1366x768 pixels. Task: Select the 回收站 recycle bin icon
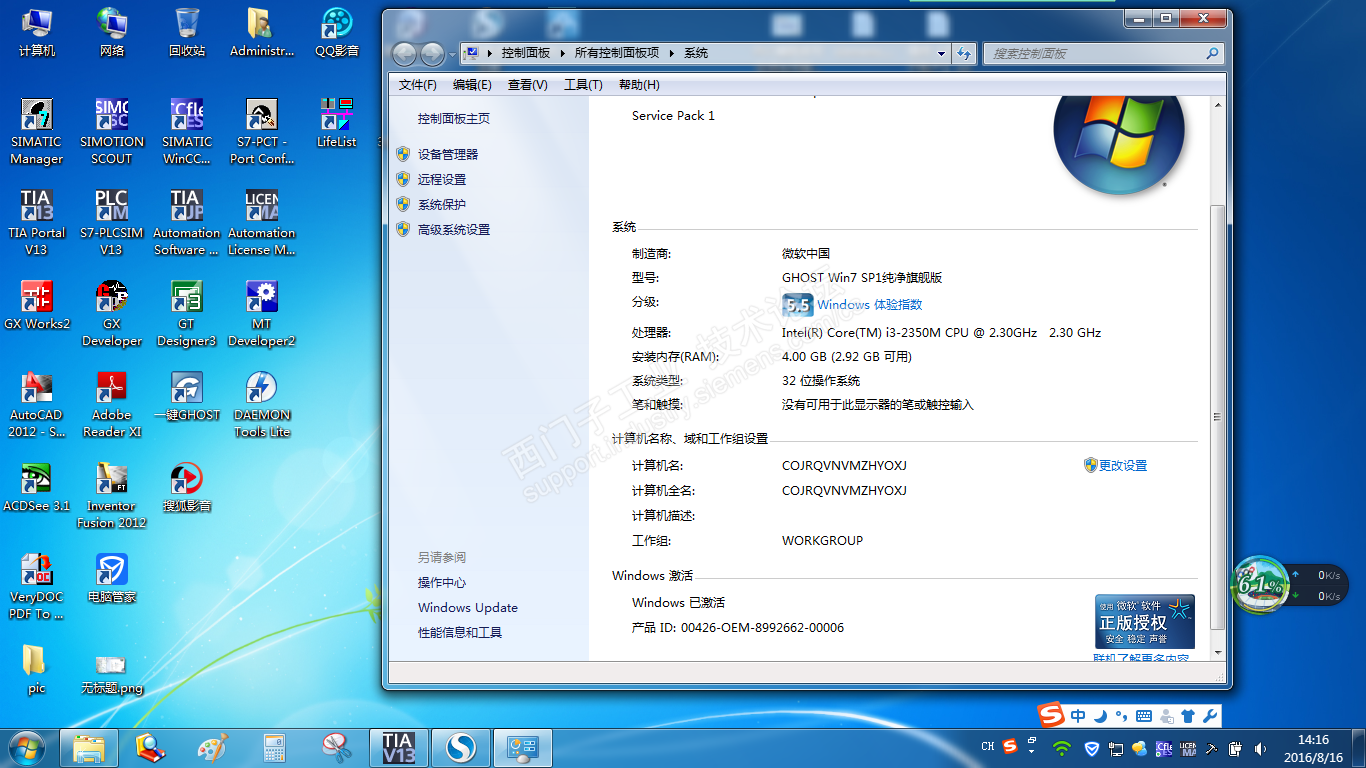pyautogui.click(x=187, y=32)
